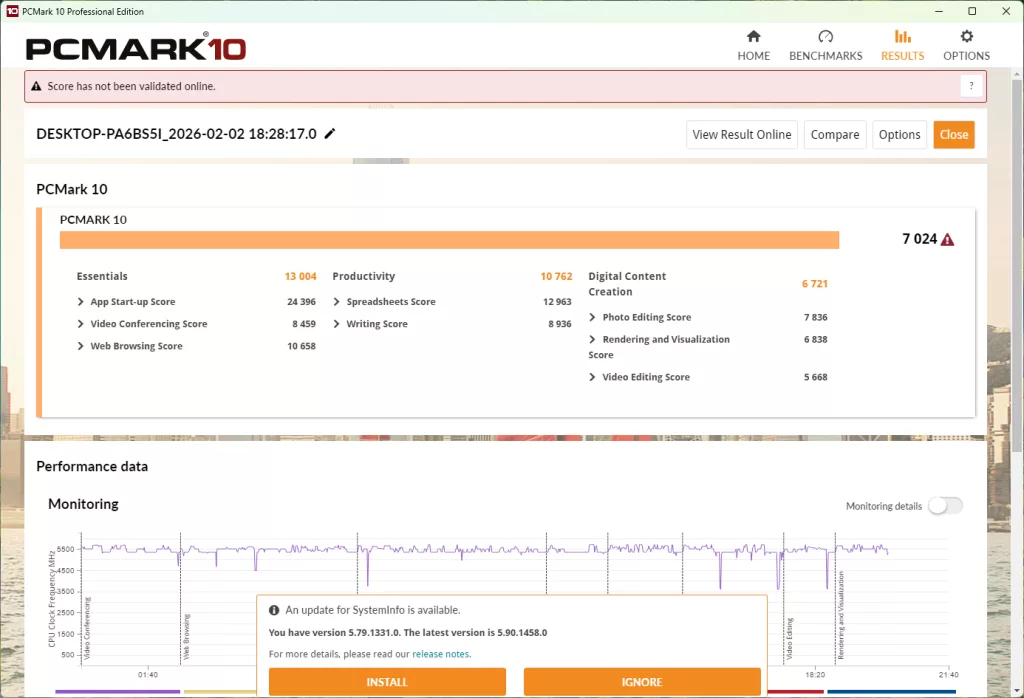Click the PCMark 10 logo
The width and height of the screenshot is (1024, 698).
click(x=136, y=47)
